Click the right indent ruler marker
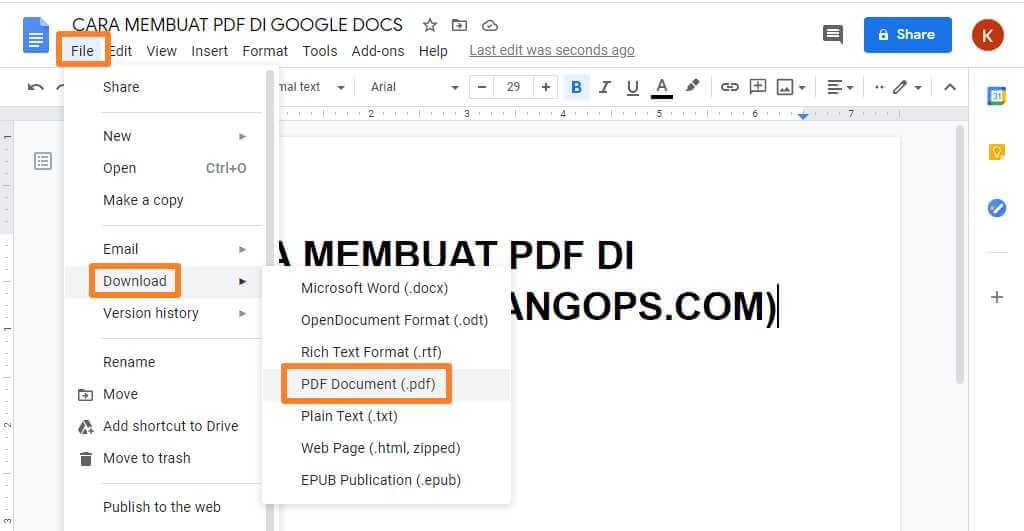Viewport: 1024px width, 531px height. click(x=803, y=116)
